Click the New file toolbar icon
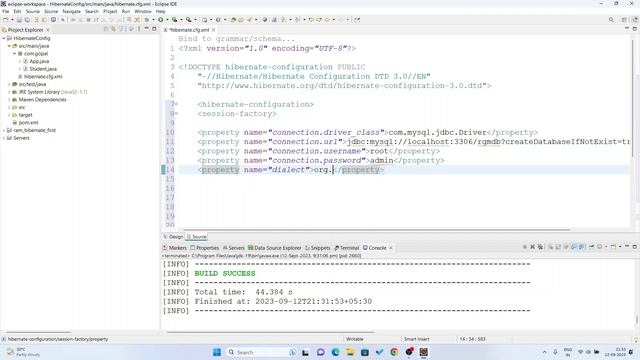640x360 pixels. click(x=6, y=20)
